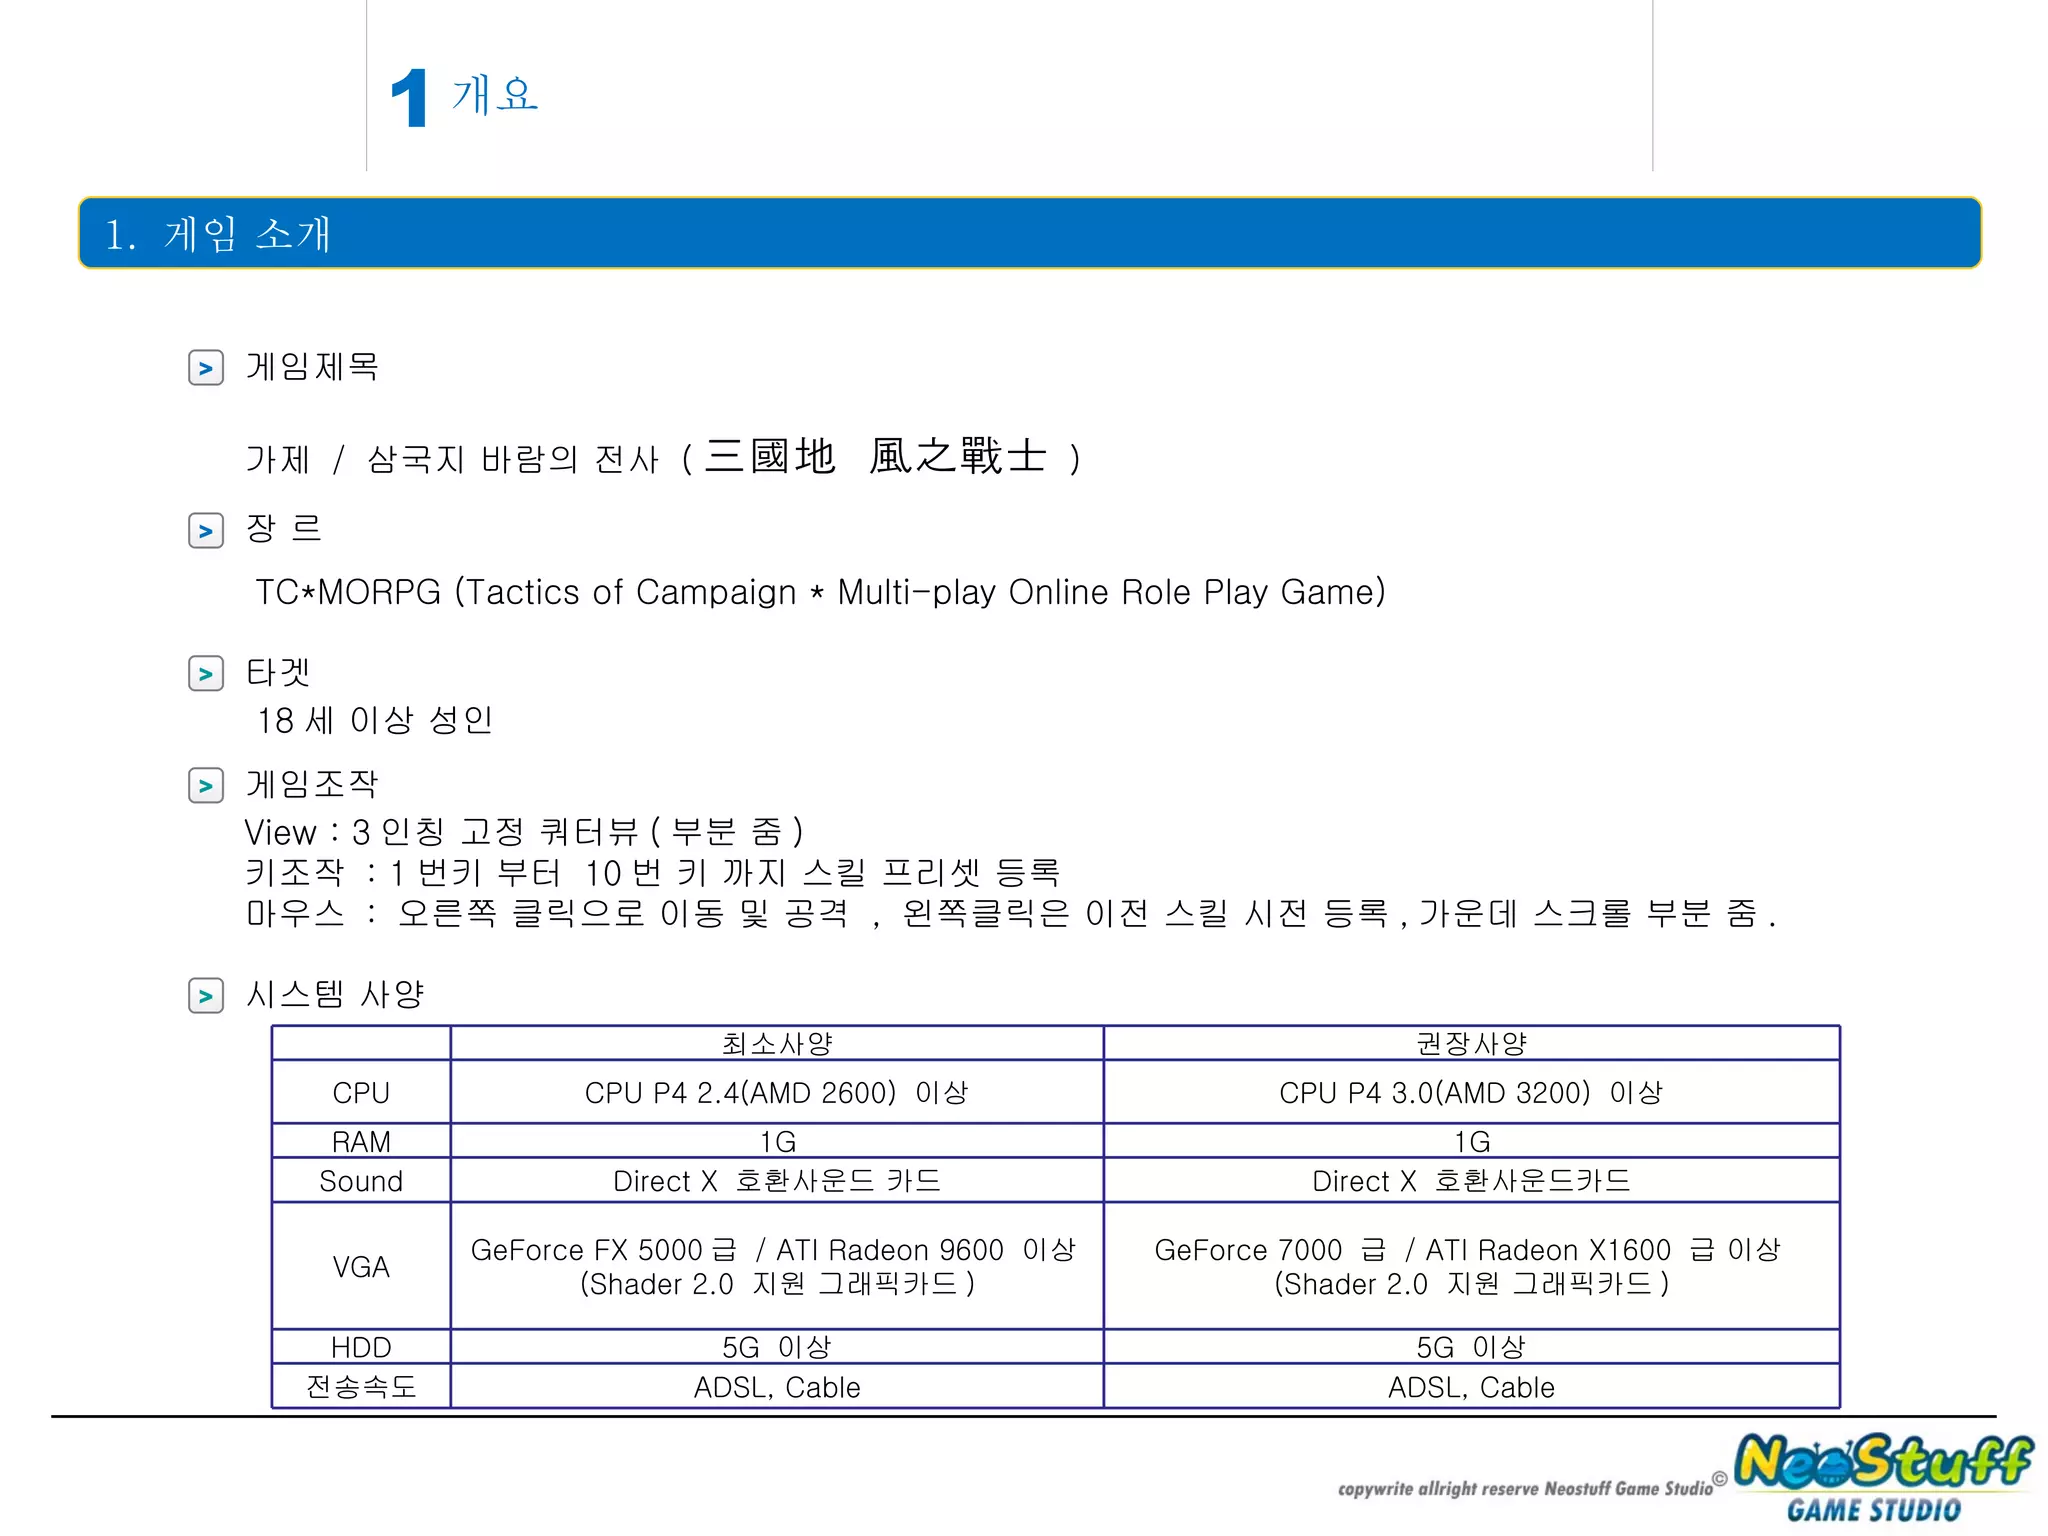The image size is (2048, 1536).
Task: Select cell 'CPU P4 3.0(AMD 3200) 이상'
Action: [1472, 1092]
